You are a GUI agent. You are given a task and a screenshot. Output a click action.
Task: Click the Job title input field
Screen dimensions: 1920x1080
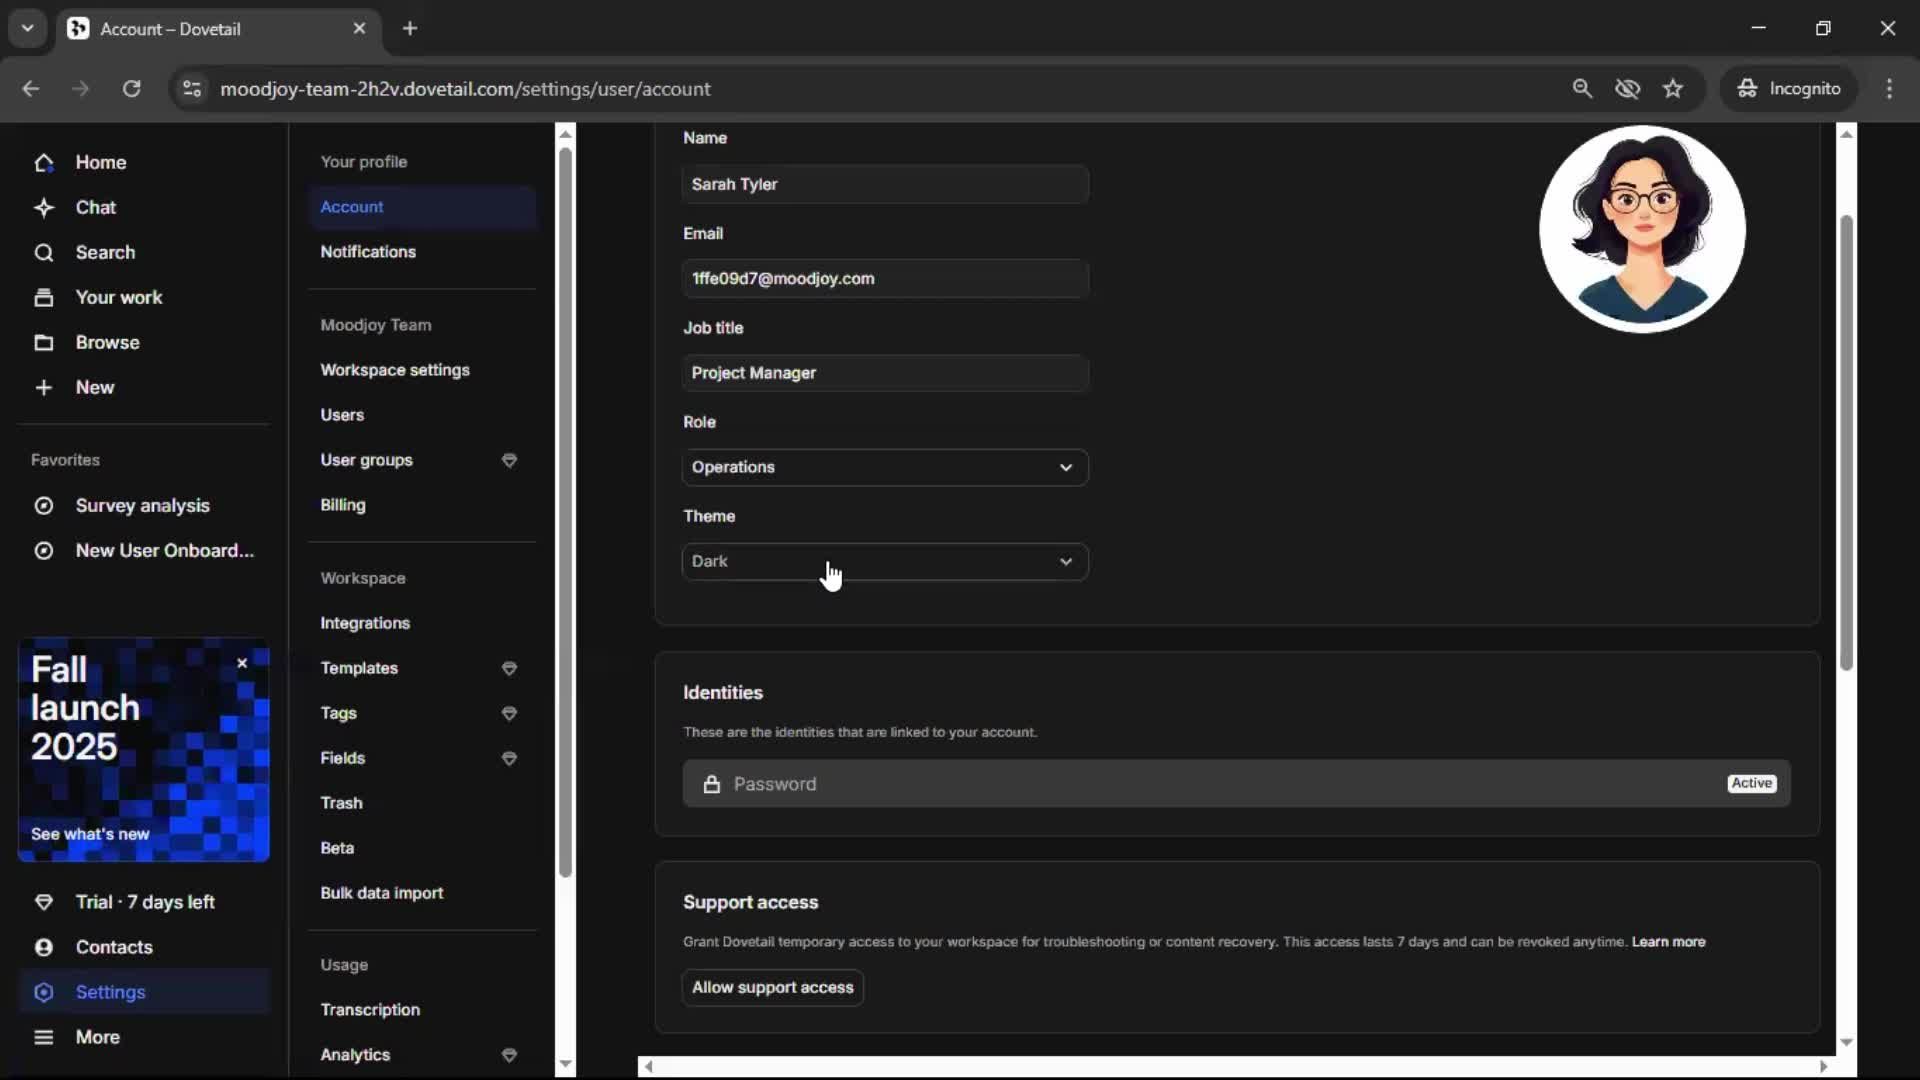coord(884,373)
